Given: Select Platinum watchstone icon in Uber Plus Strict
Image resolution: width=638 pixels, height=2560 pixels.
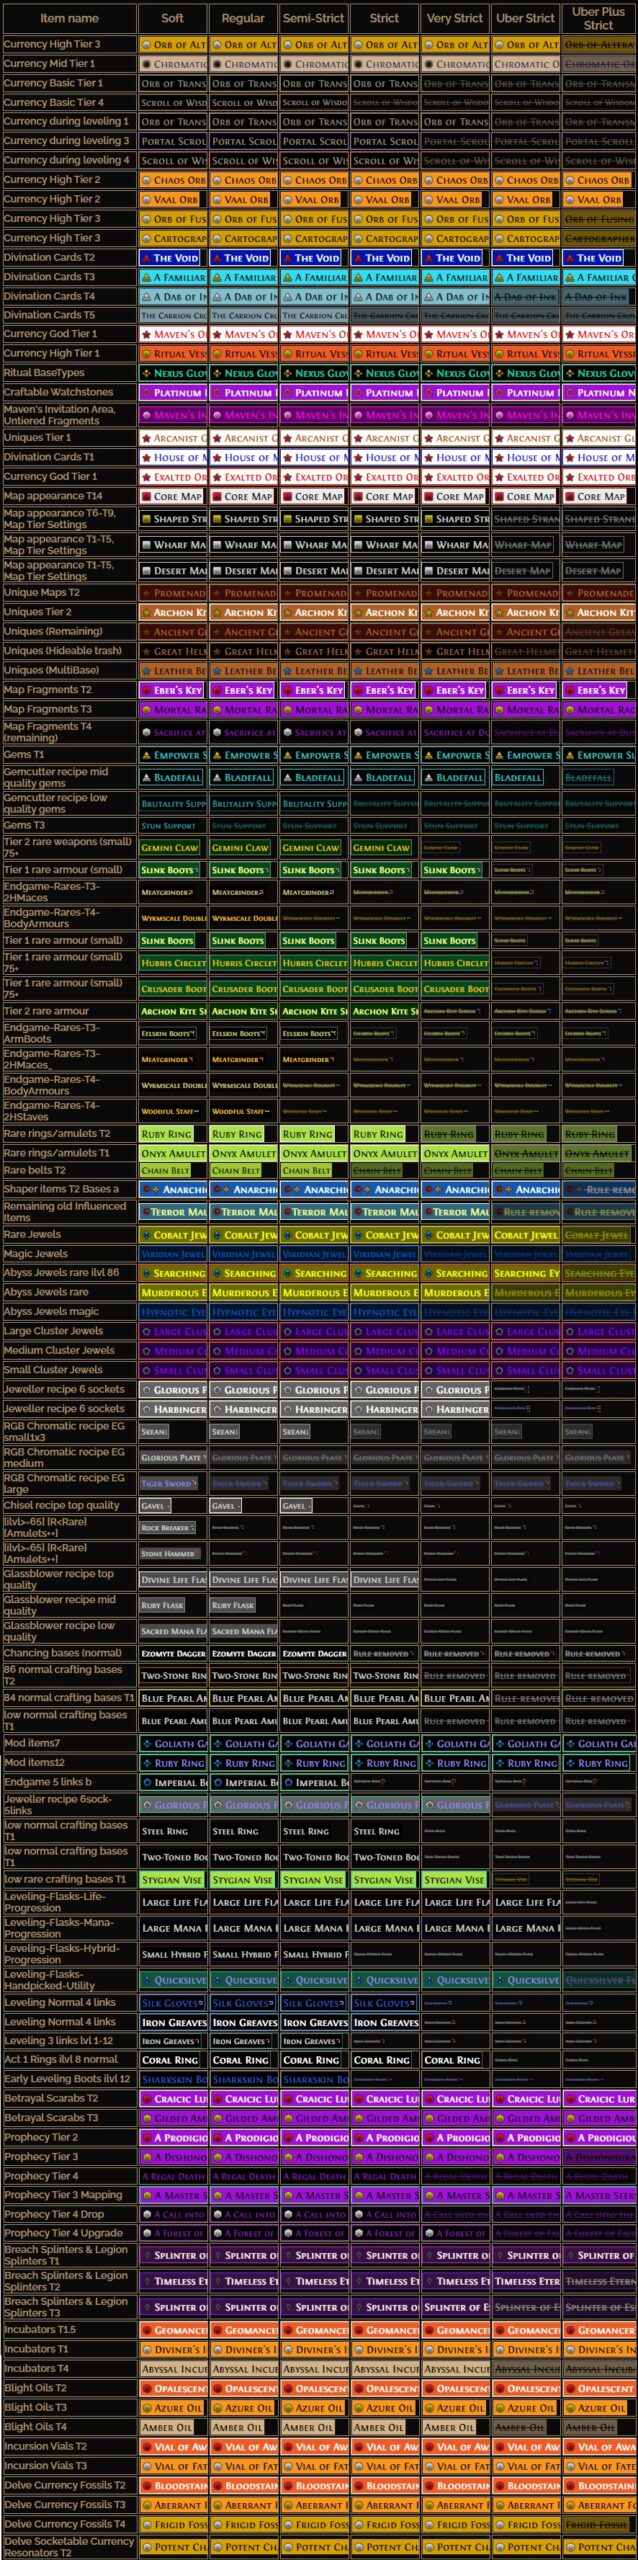Looking at the screenshot, I should [570, 393].
